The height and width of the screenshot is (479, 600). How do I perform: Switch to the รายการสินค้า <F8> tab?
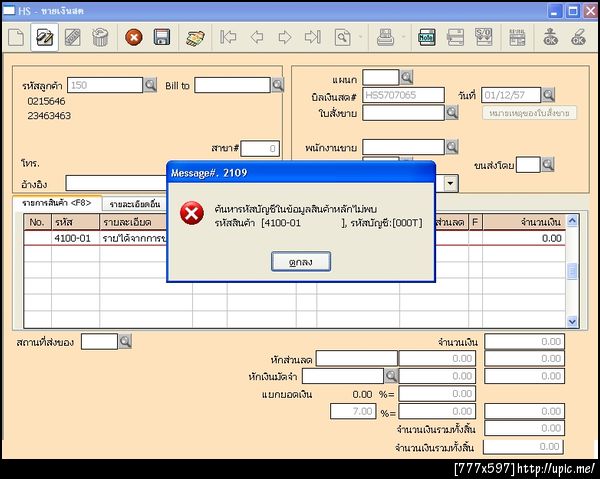[x=57, y=203]
